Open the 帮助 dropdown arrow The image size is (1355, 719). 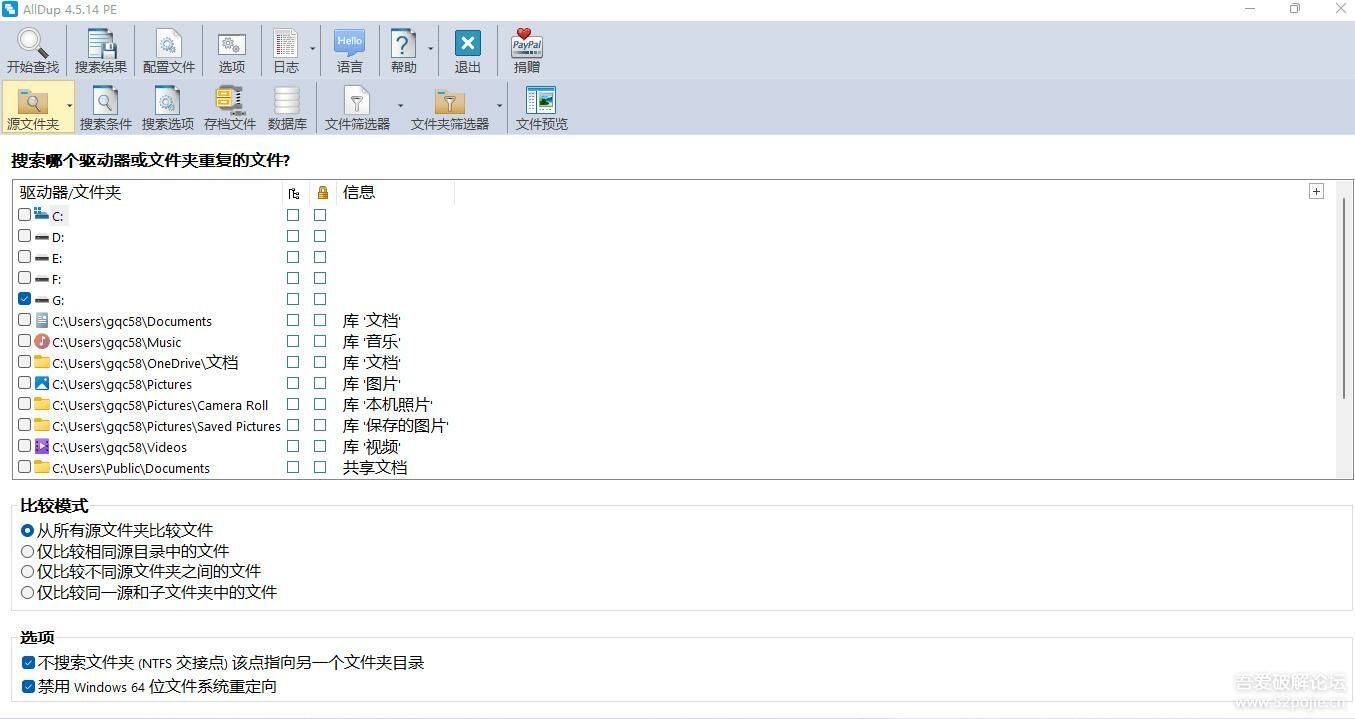[431, 48]
